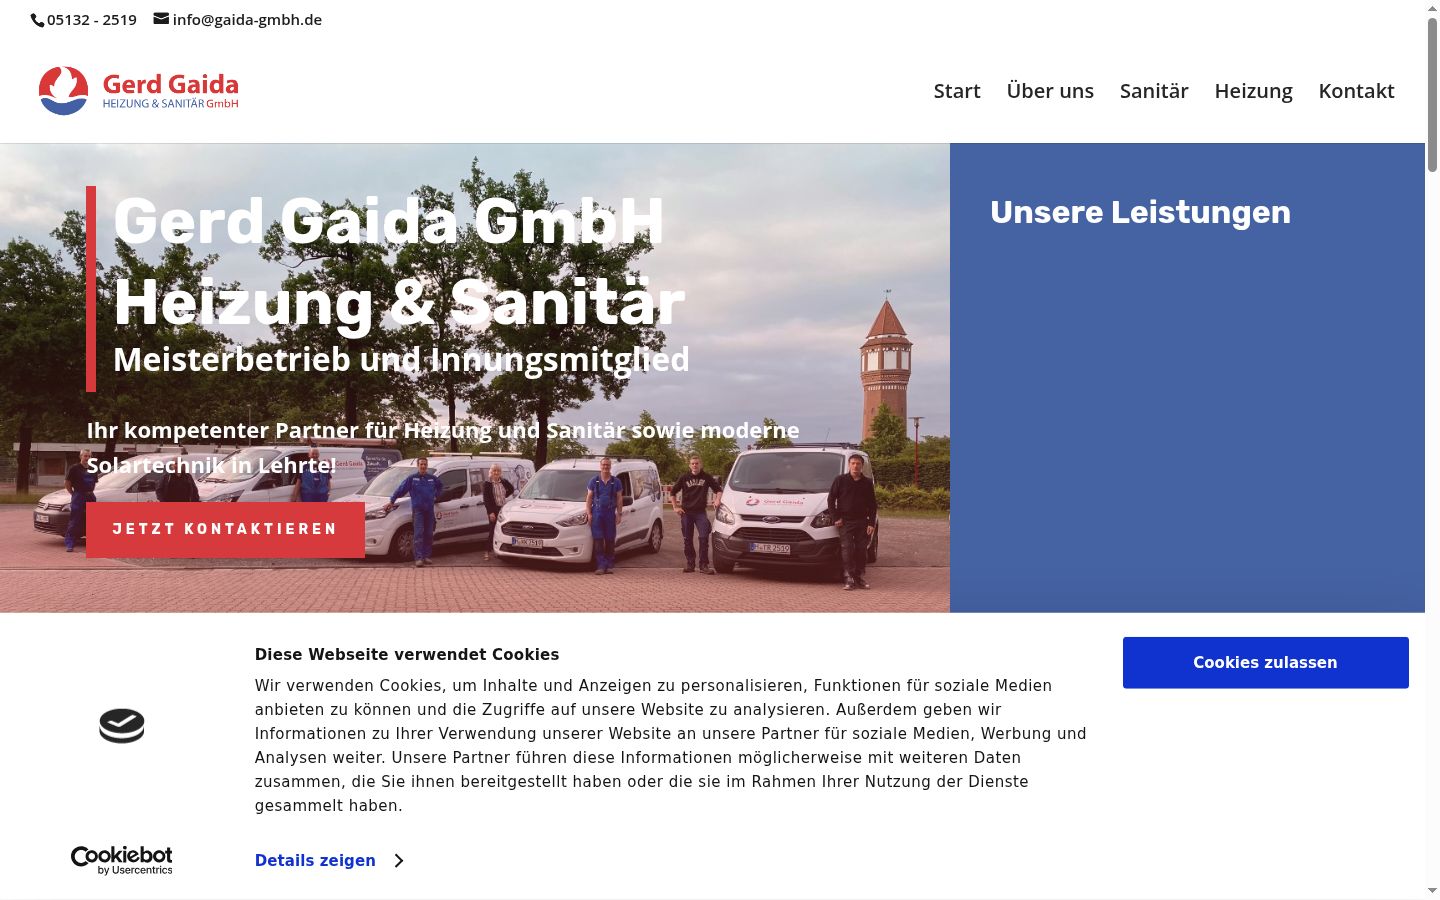1440x900 pixels.
Task: Open the Kontakt page
Action: [x=1357, y=91]
